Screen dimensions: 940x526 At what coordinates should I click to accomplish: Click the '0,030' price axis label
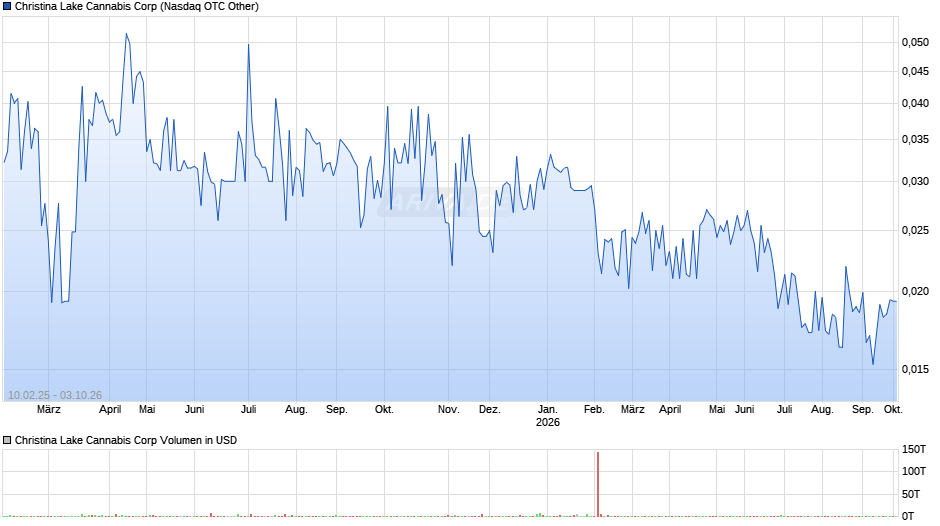(x=915, y=181)
